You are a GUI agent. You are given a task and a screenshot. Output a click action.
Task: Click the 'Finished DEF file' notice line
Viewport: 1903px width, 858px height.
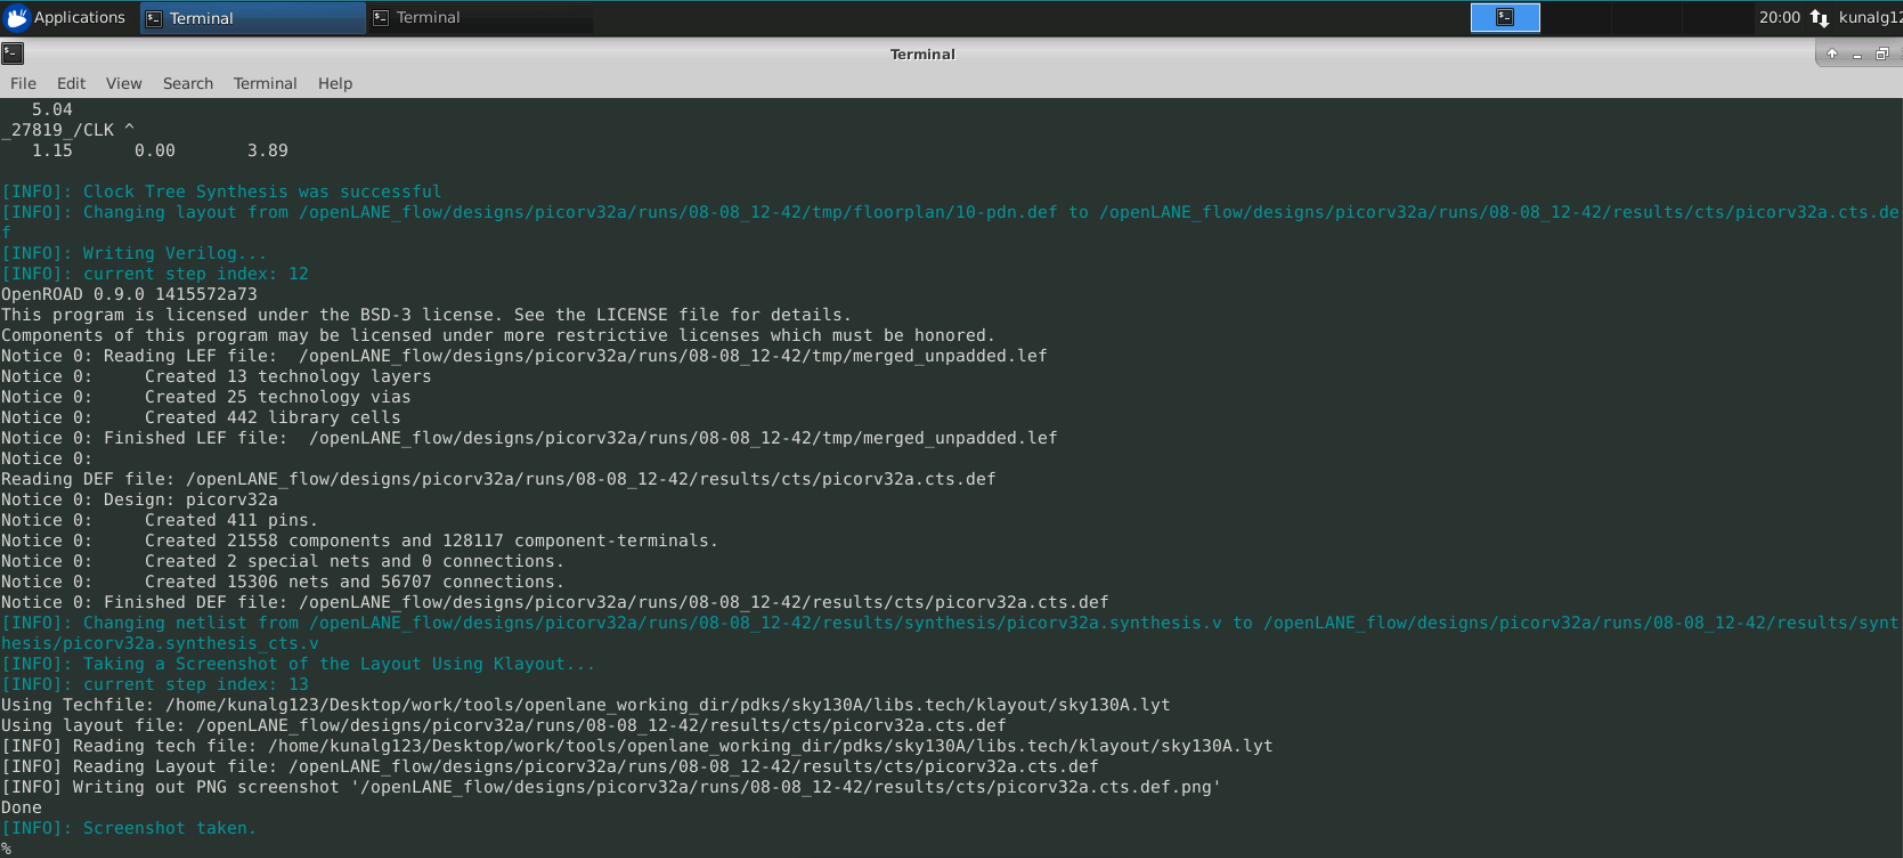[x=555, y=601]
